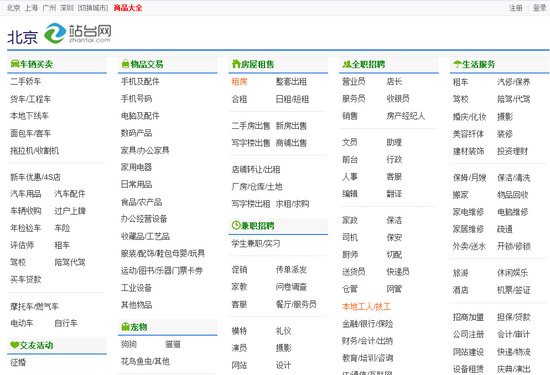Open 新车优惠/4S店 link

click(35, 177)
